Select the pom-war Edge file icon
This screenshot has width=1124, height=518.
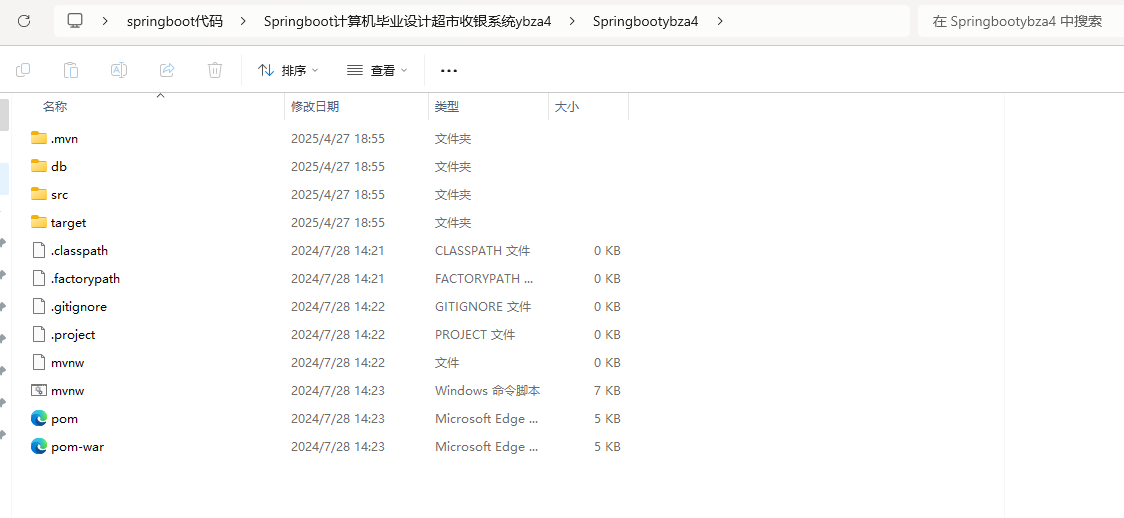(39, 446)
